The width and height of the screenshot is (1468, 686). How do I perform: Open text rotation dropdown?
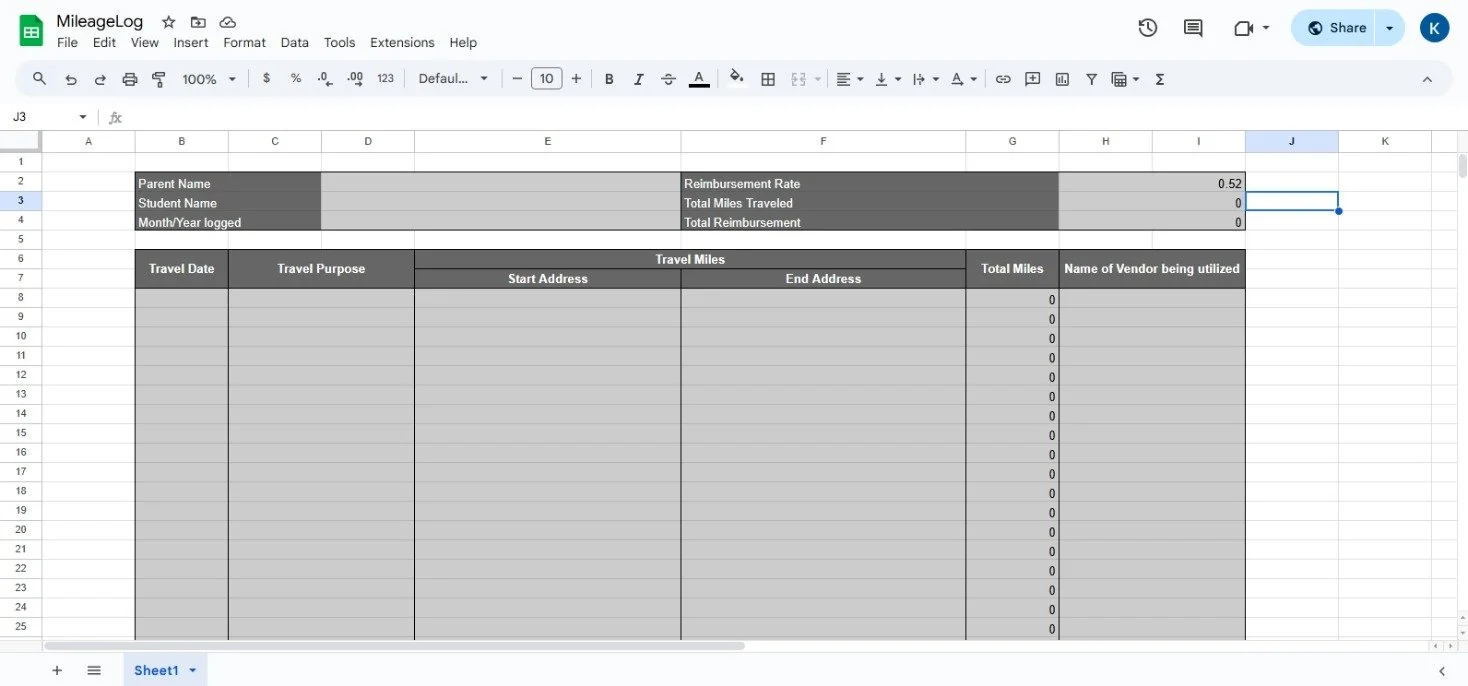[x=964, y=79]
